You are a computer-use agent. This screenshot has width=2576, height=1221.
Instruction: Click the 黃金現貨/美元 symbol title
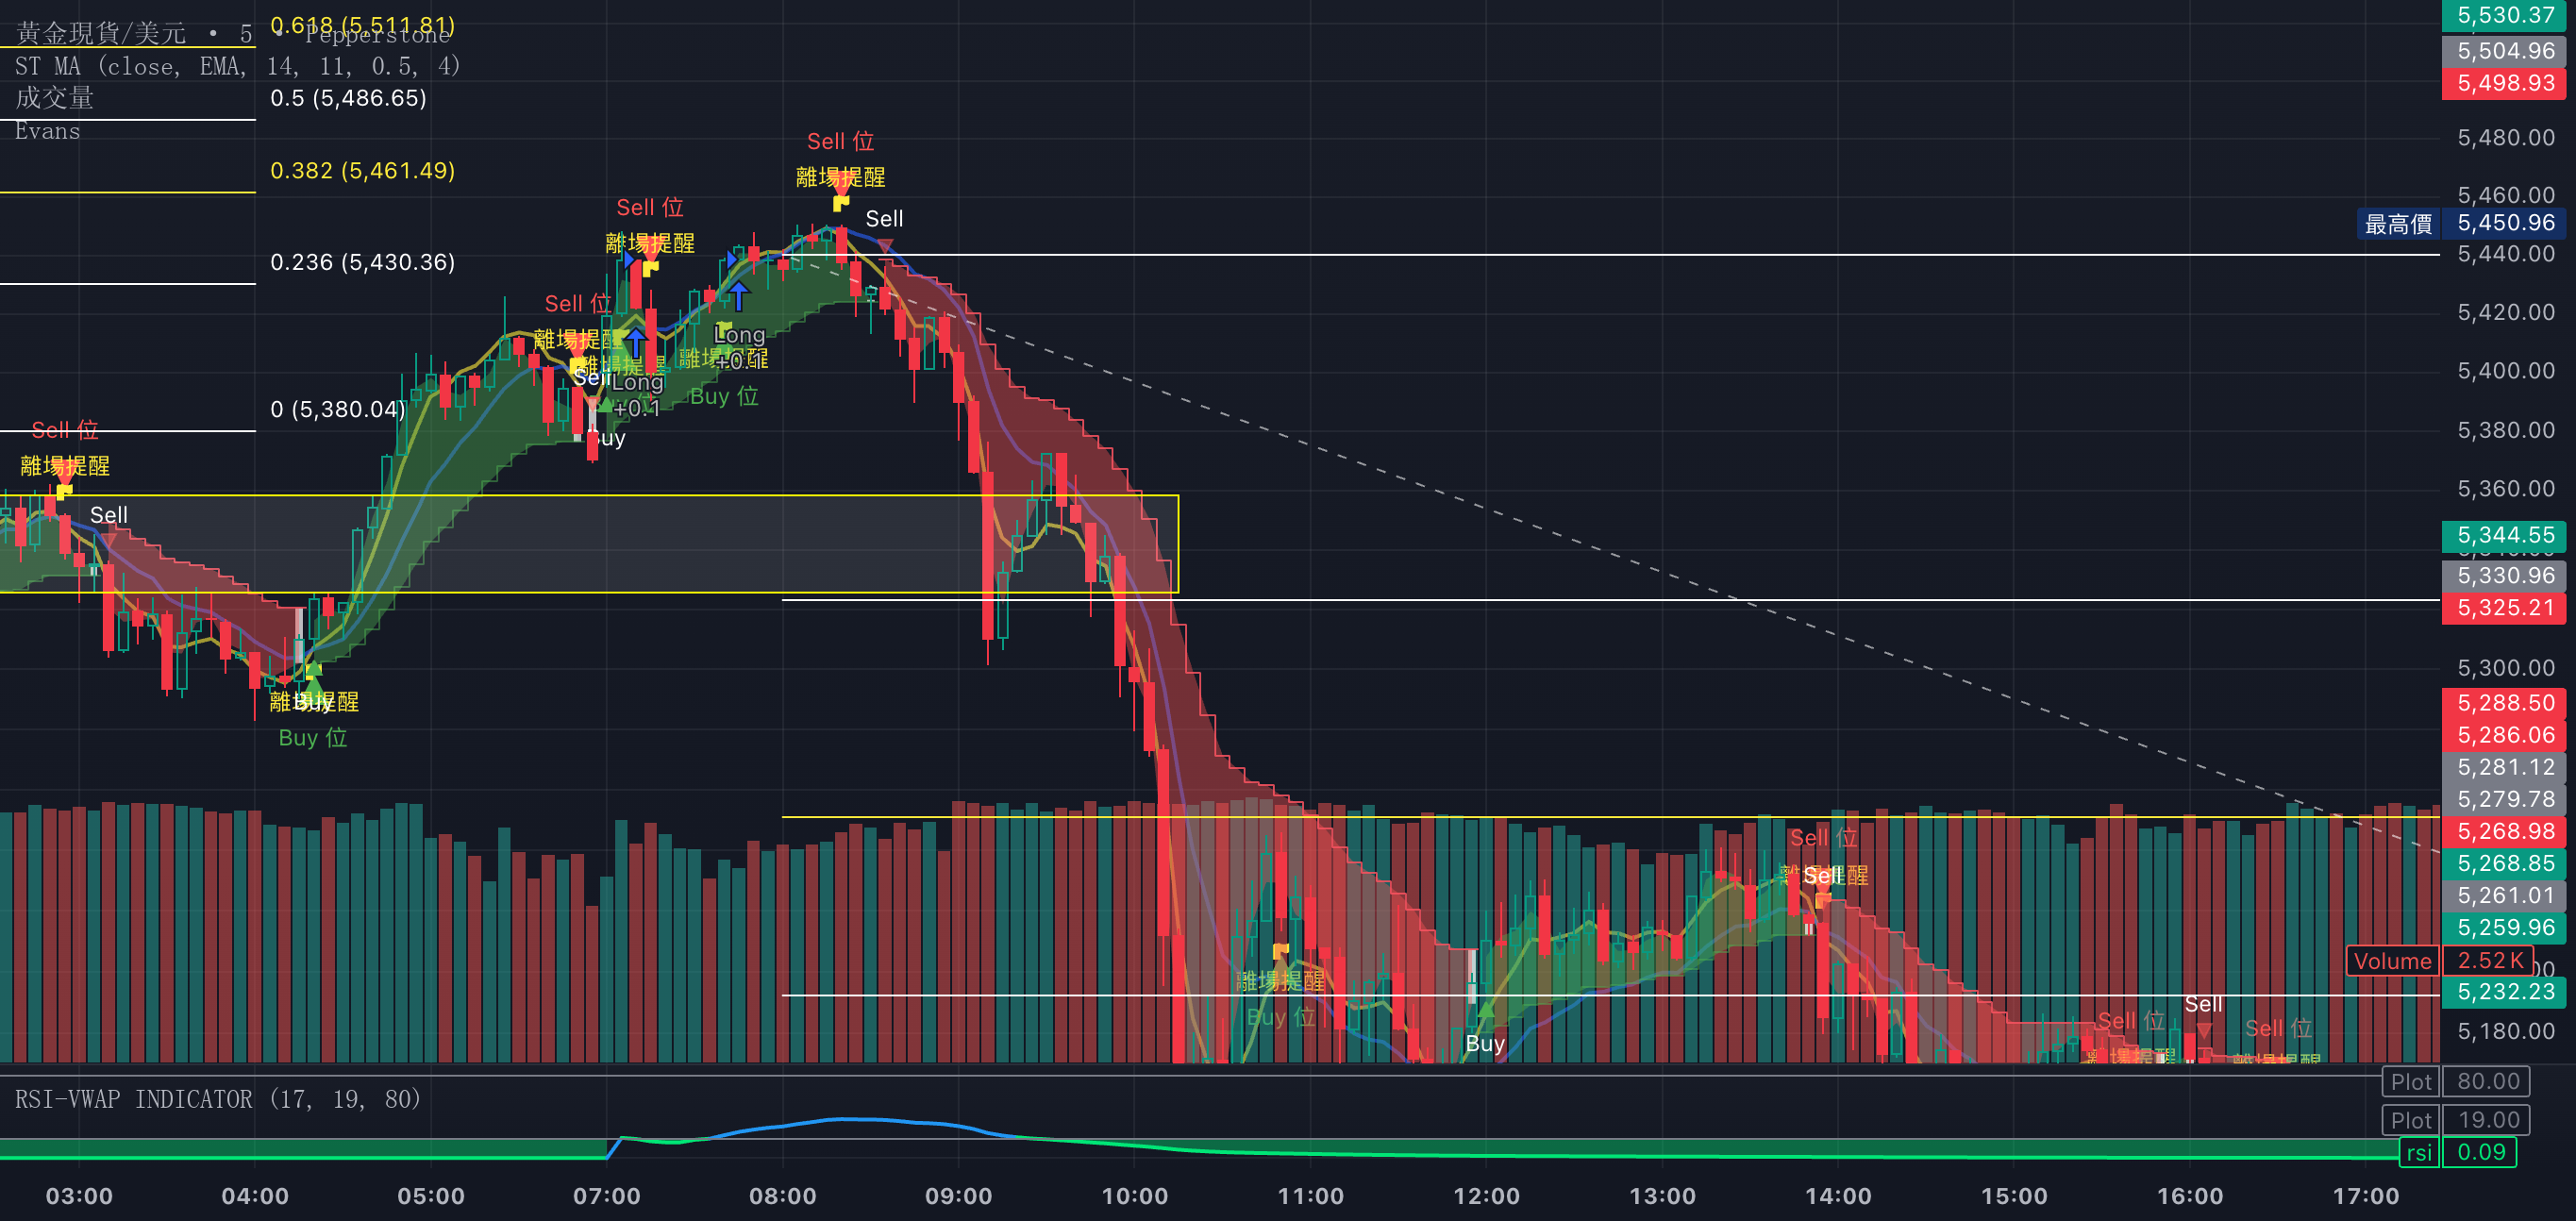pos(101,34)
